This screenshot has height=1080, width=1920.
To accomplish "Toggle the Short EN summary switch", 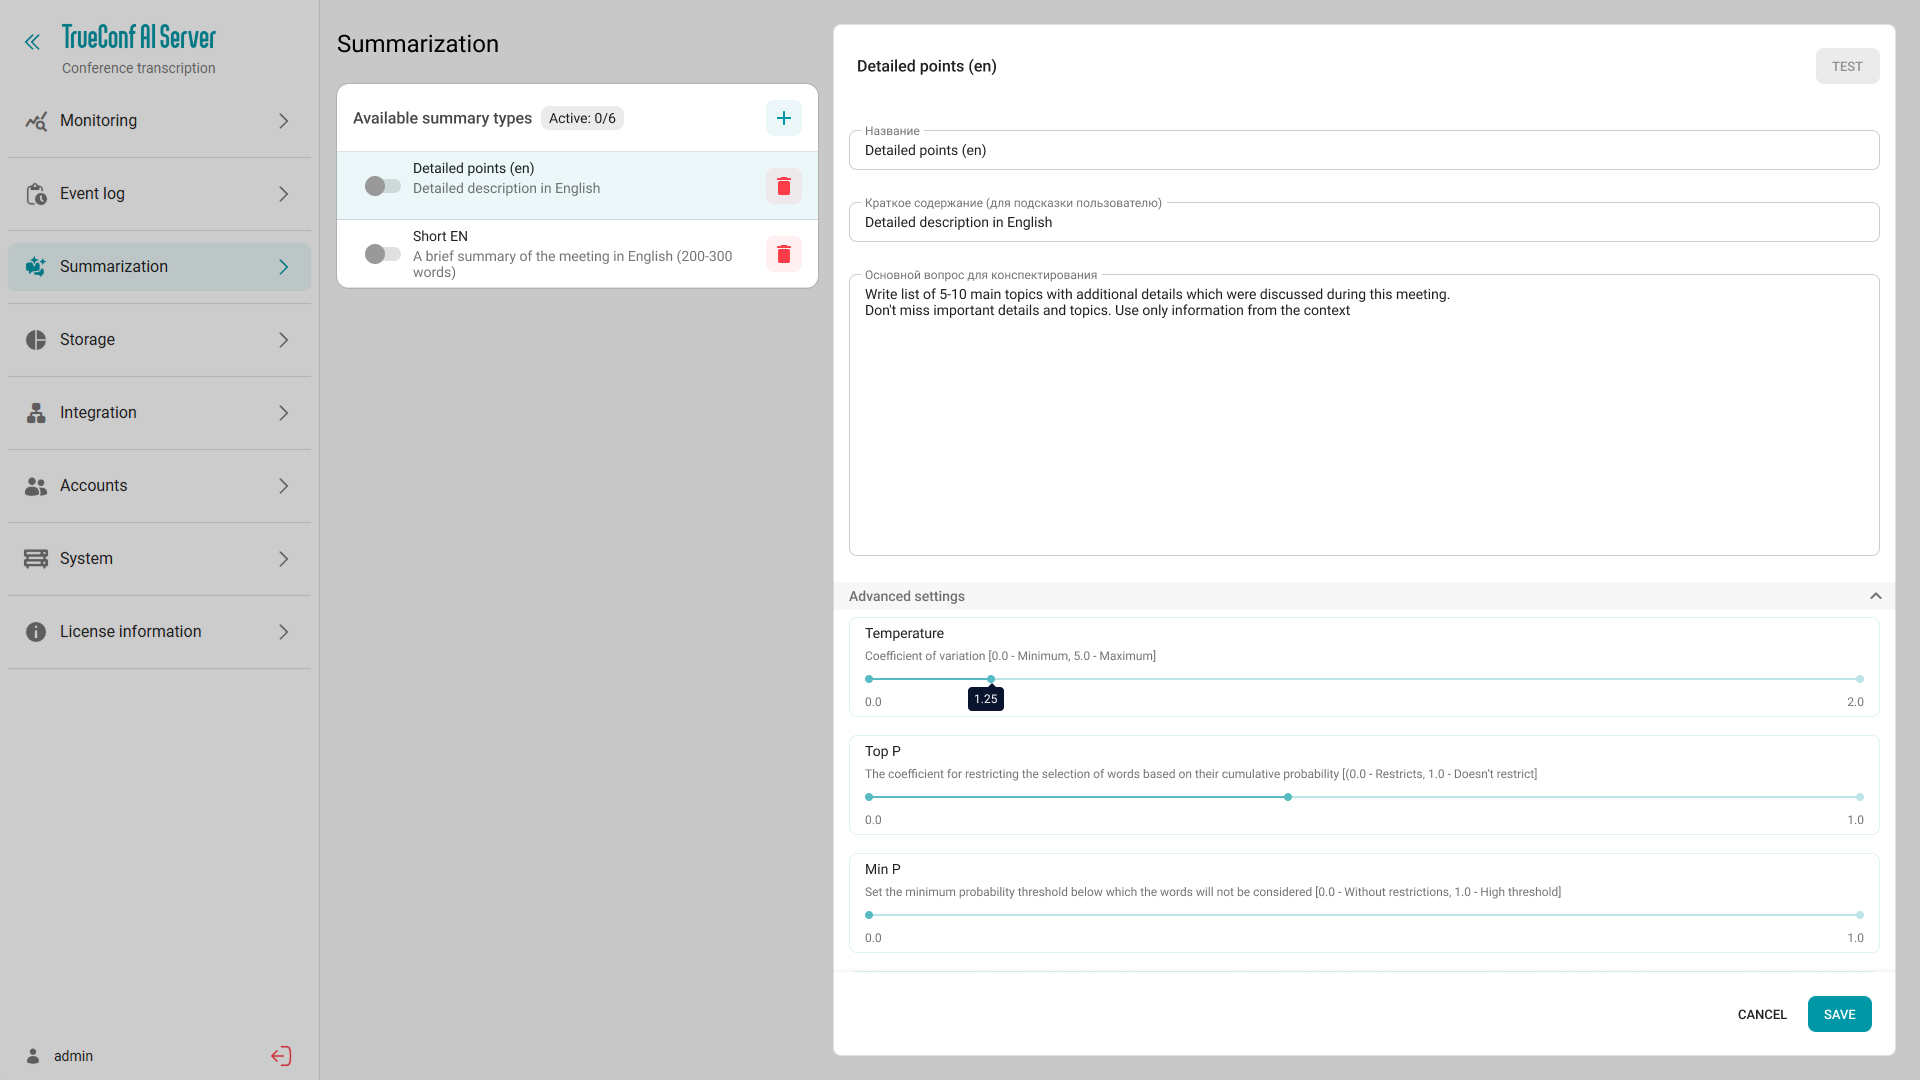I will pos(382,254).
